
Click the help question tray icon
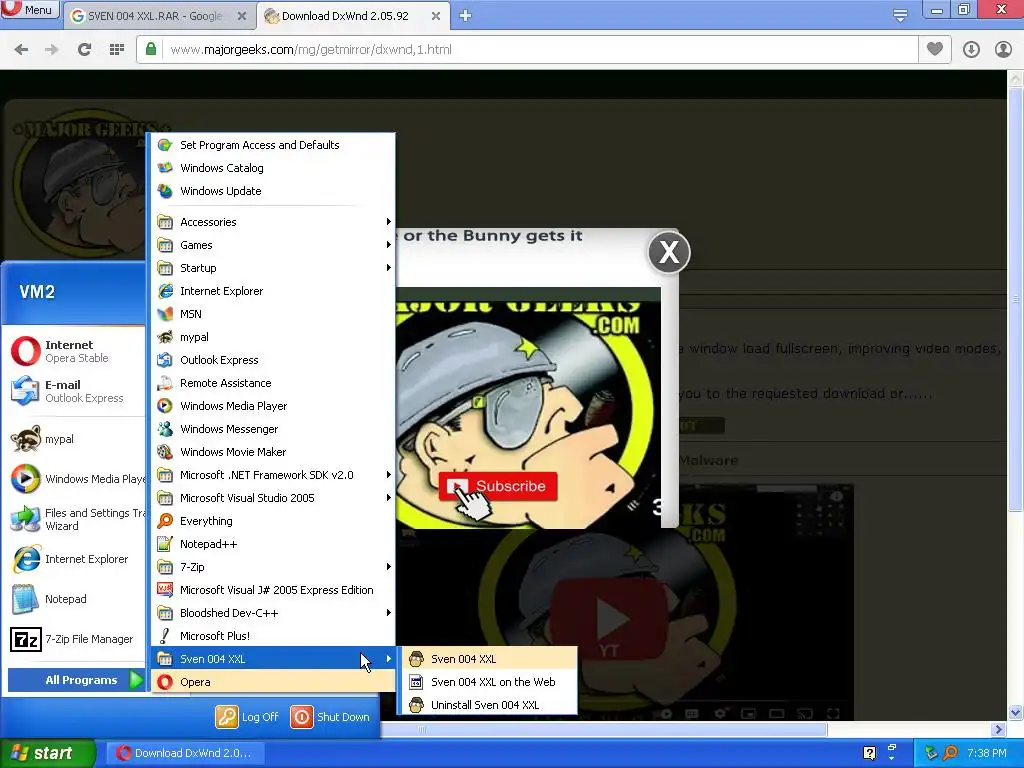869,753
